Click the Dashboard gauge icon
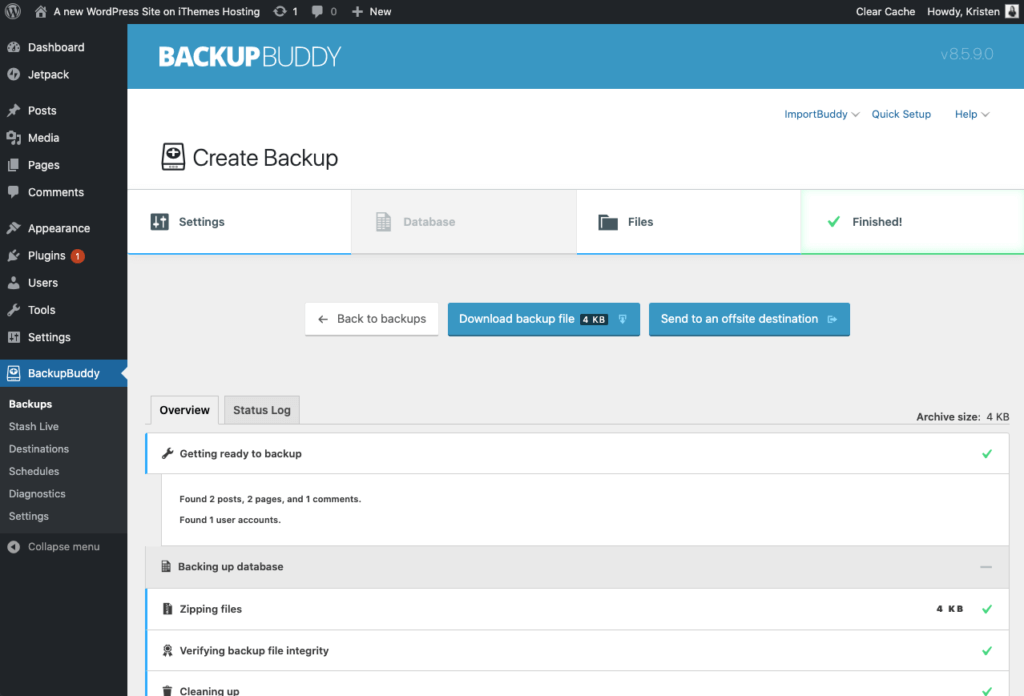This screenshot has width=1024, height=696. pyautogui.click(x=14, y=47)
